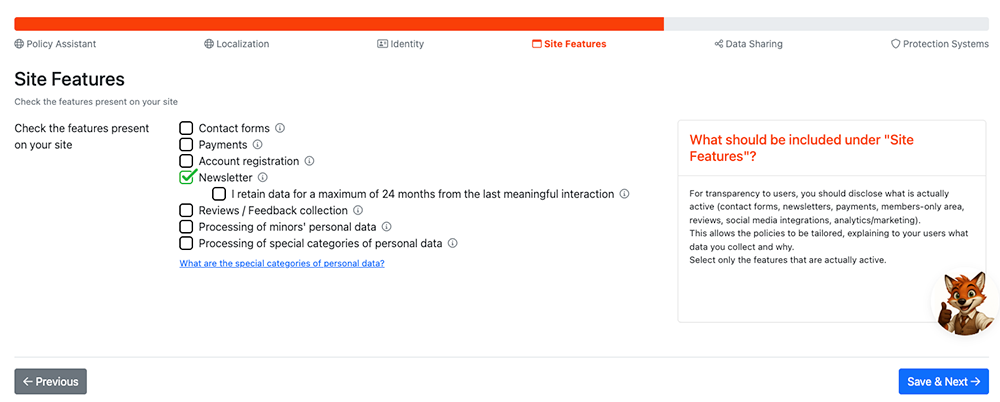Switch to Protection Systems step
Screen dimensions: 1000x402
coord(939,44)
